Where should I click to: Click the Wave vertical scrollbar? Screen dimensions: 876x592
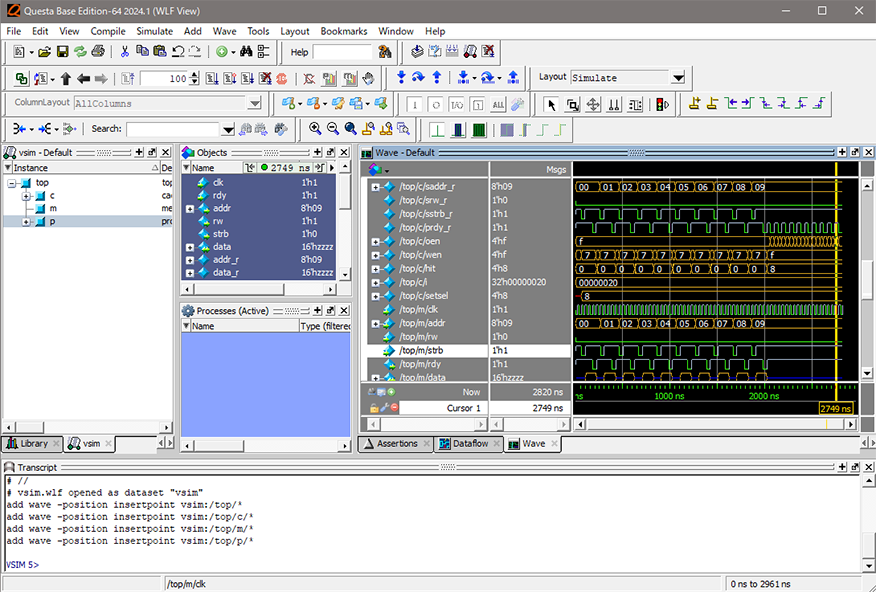coord(867,279)
